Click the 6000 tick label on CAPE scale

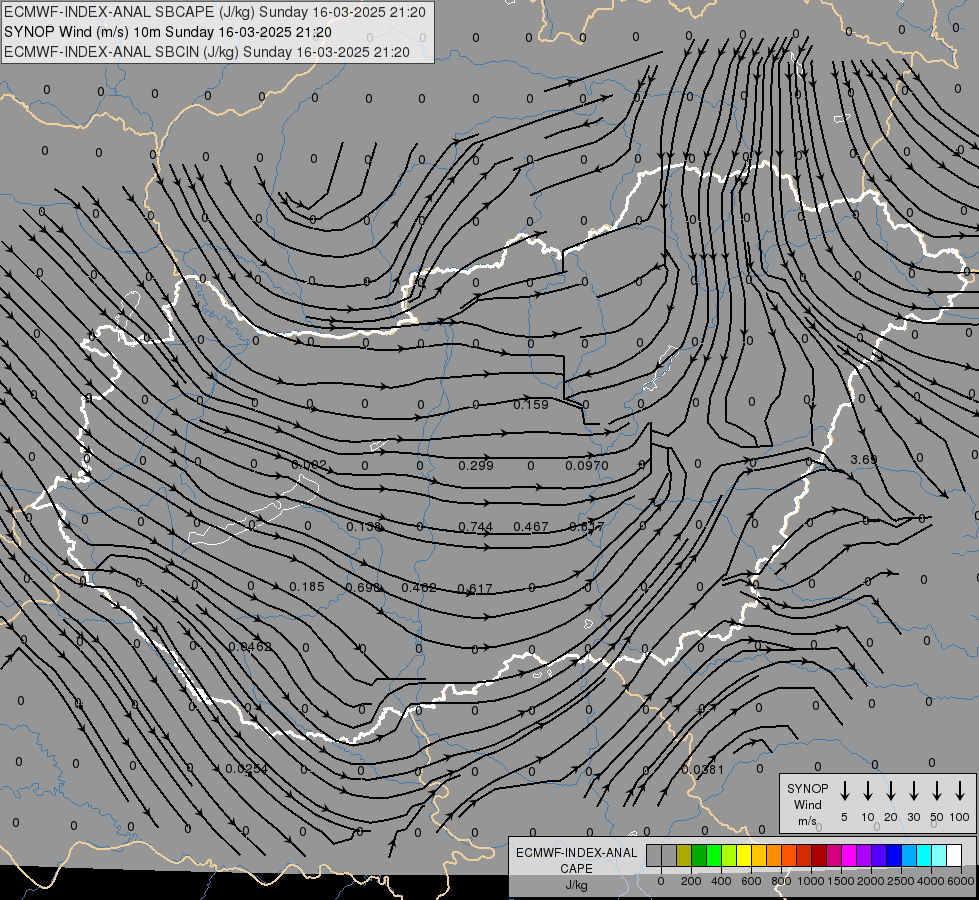[961, 881]
